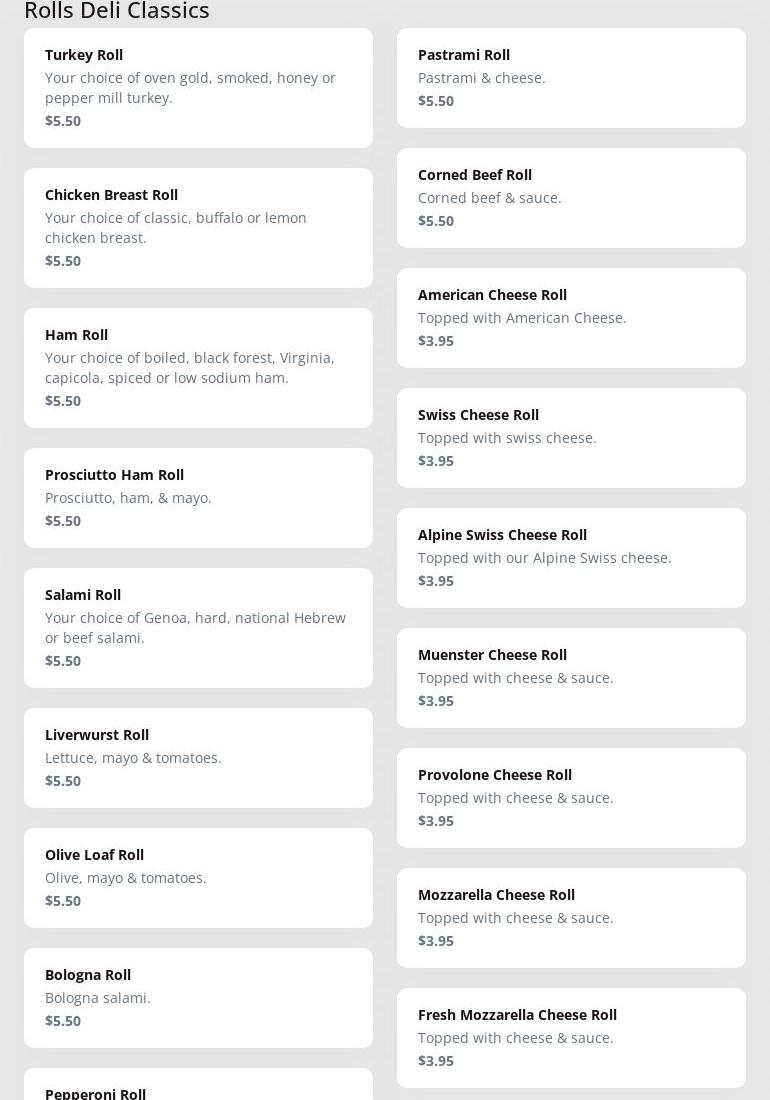This screenshot has height=1100, width=770.
Task: Open the Mozzarella Cheese Roll item
Action: point(571,918)
